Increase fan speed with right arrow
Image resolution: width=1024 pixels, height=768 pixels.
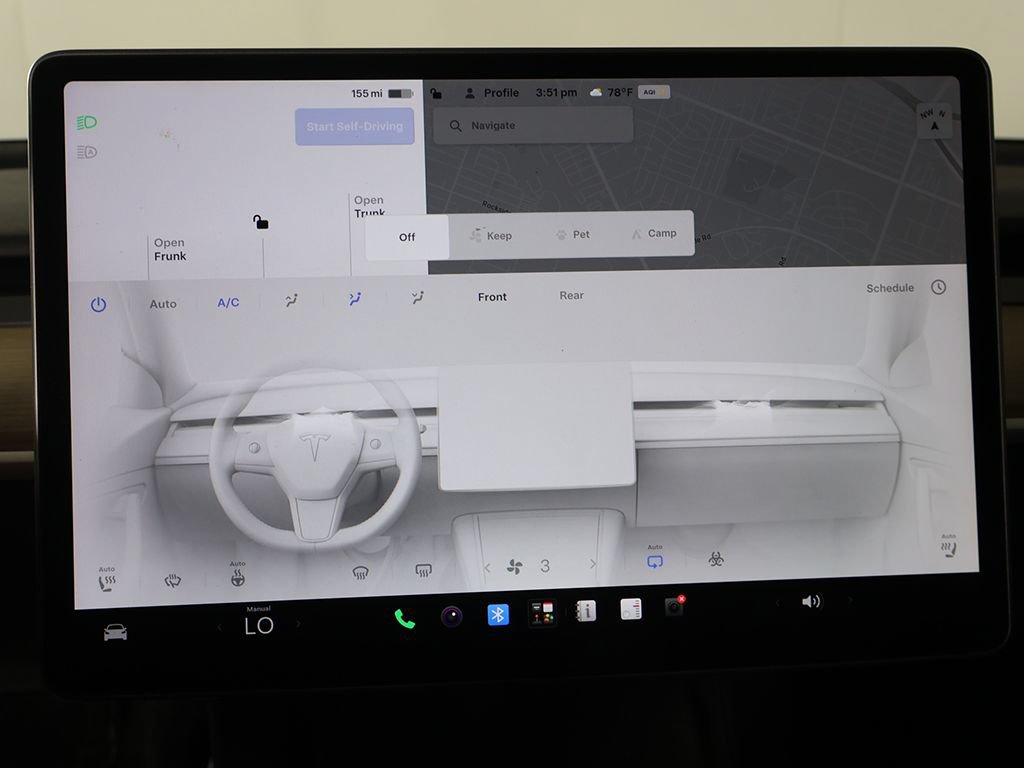coord(592,564)
